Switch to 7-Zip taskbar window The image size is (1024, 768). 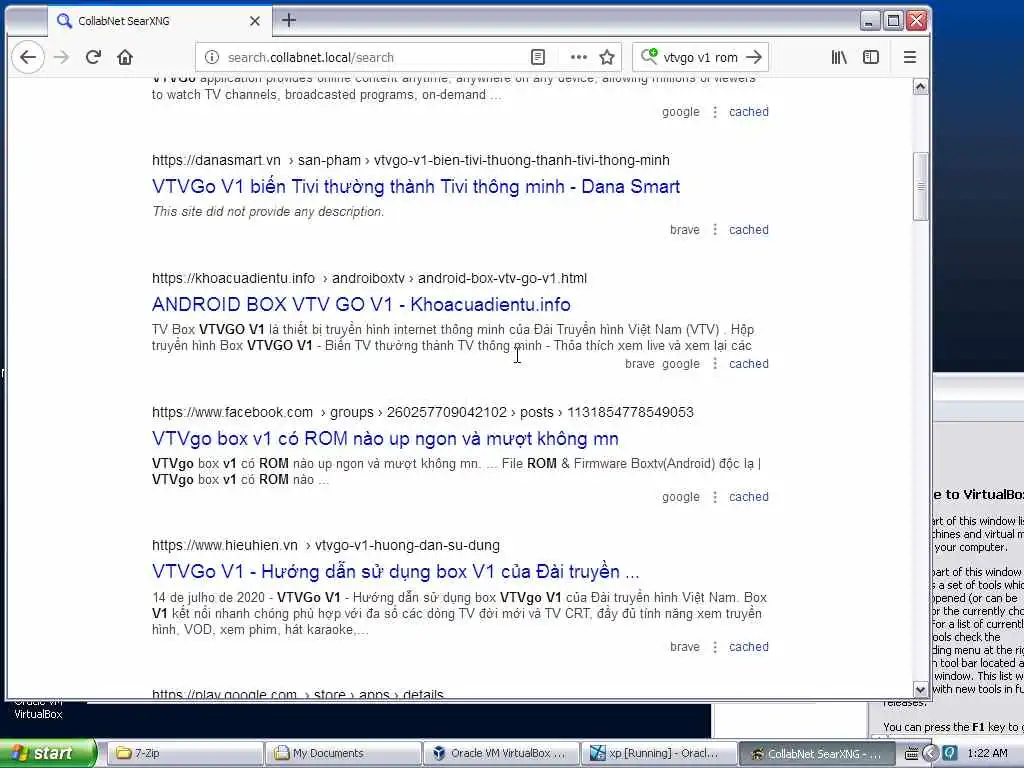click(x=184, y=753)
